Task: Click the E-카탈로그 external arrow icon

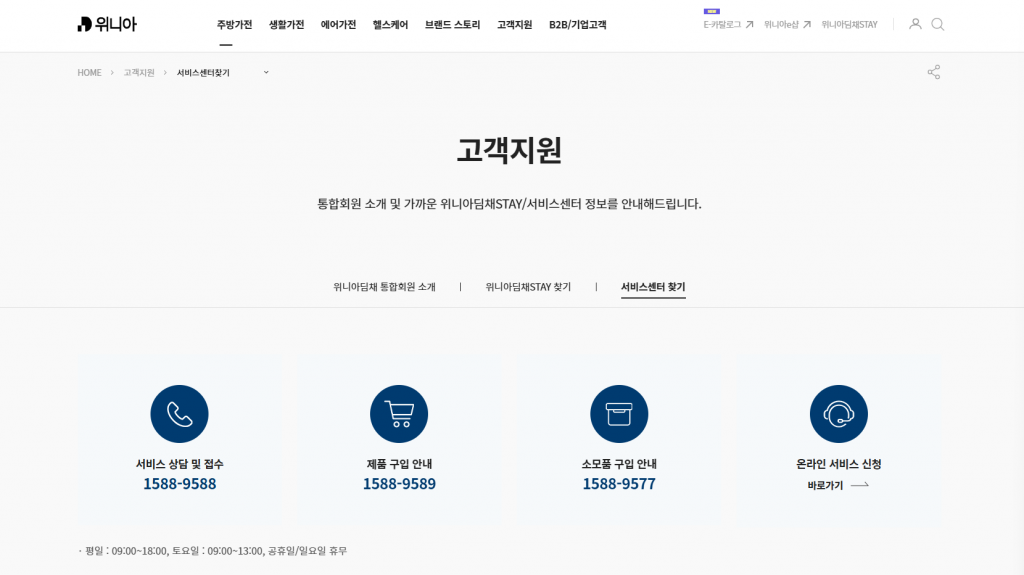Action: click(x=750, y=25)
